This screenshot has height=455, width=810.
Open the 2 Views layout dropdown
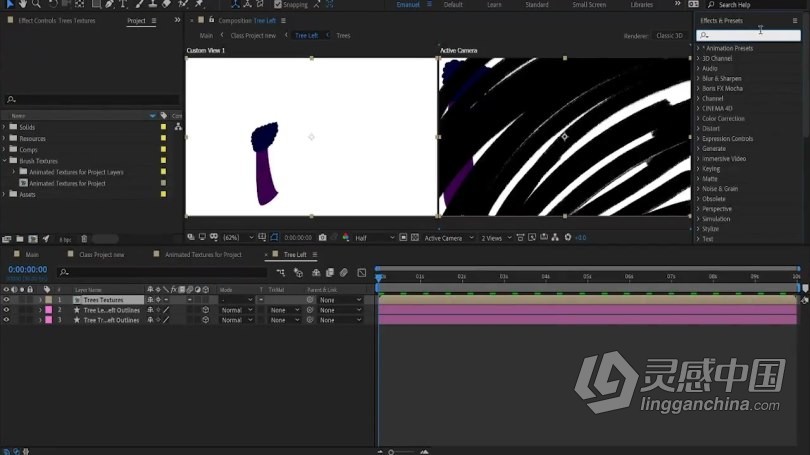496,238
